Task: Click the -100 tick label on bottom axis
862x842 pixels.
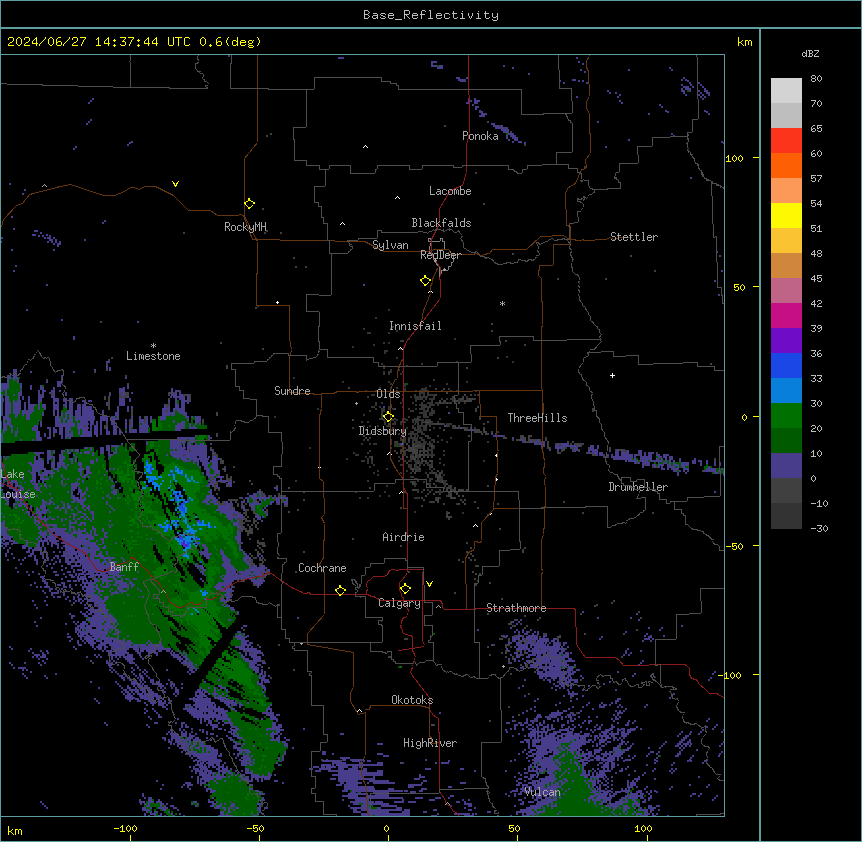Action: (125, 828)
